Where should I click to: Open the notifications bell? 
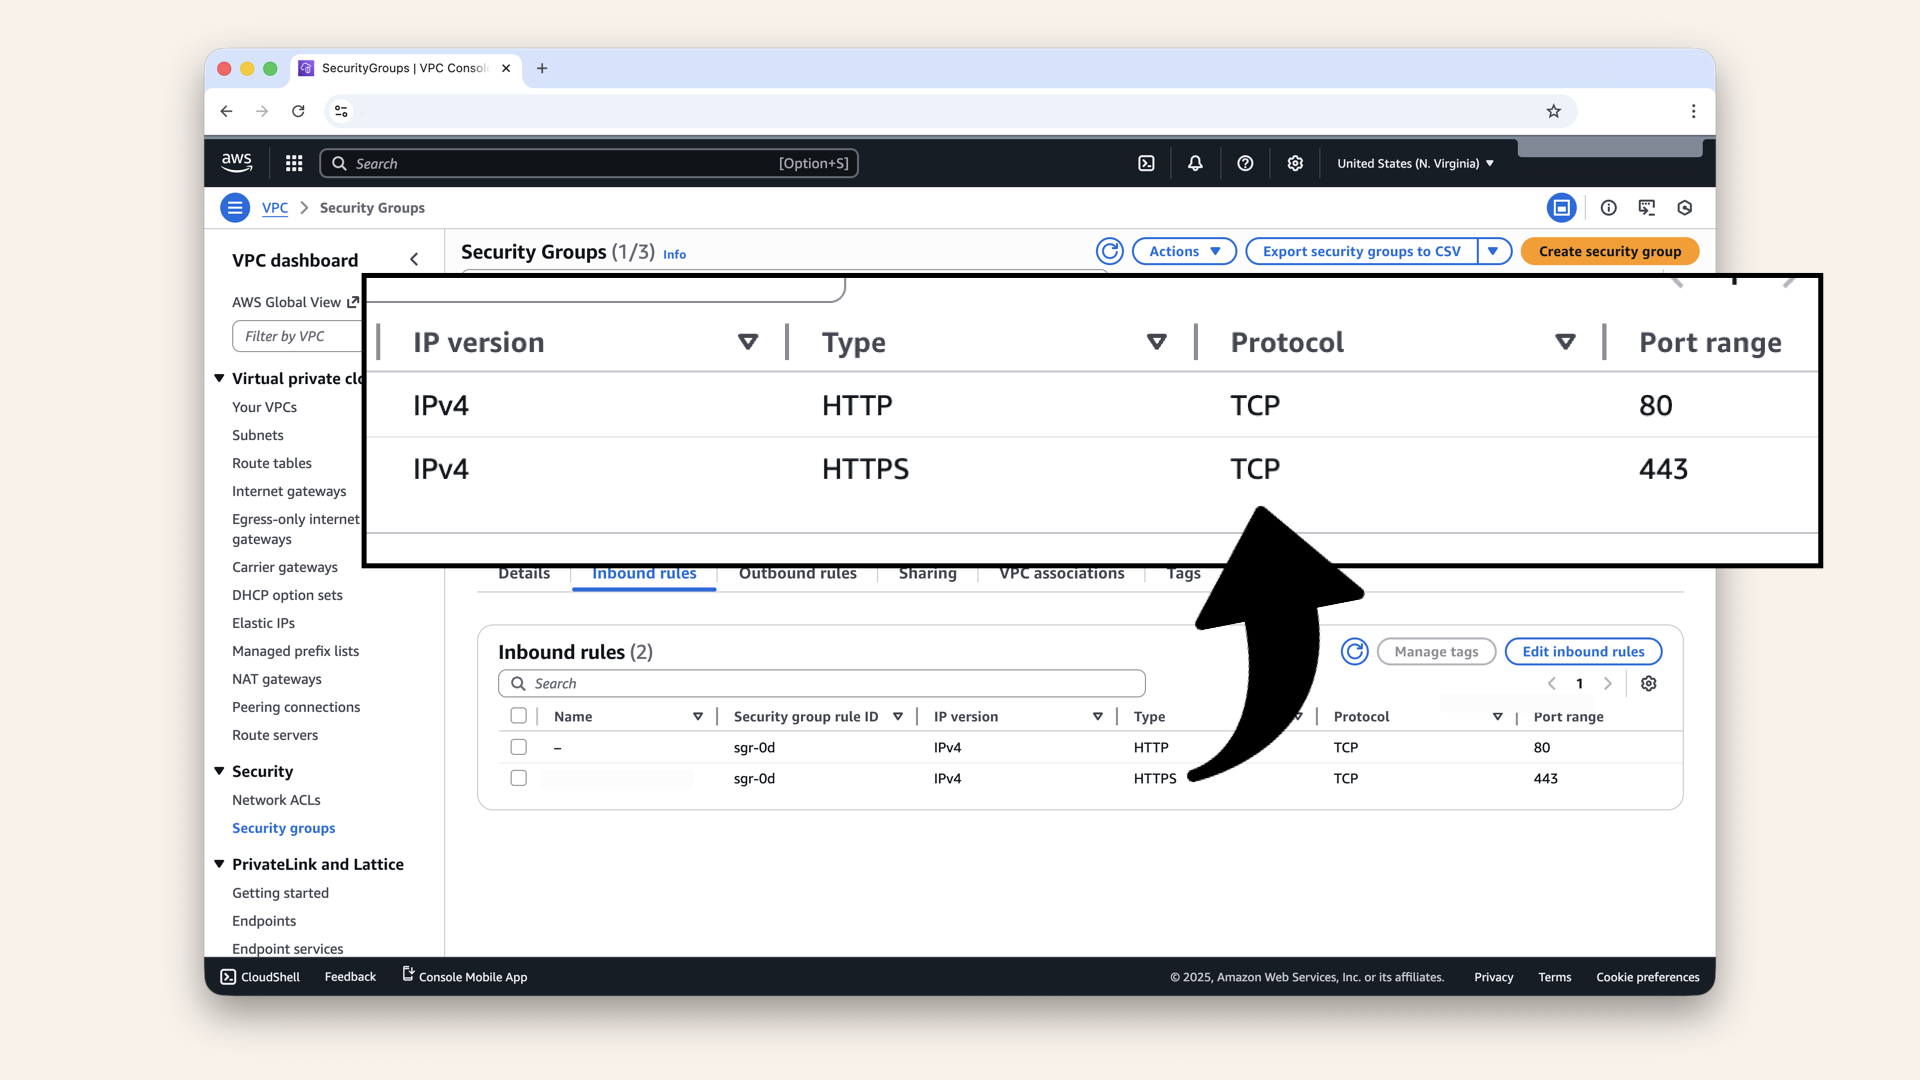pos(1195,162)
